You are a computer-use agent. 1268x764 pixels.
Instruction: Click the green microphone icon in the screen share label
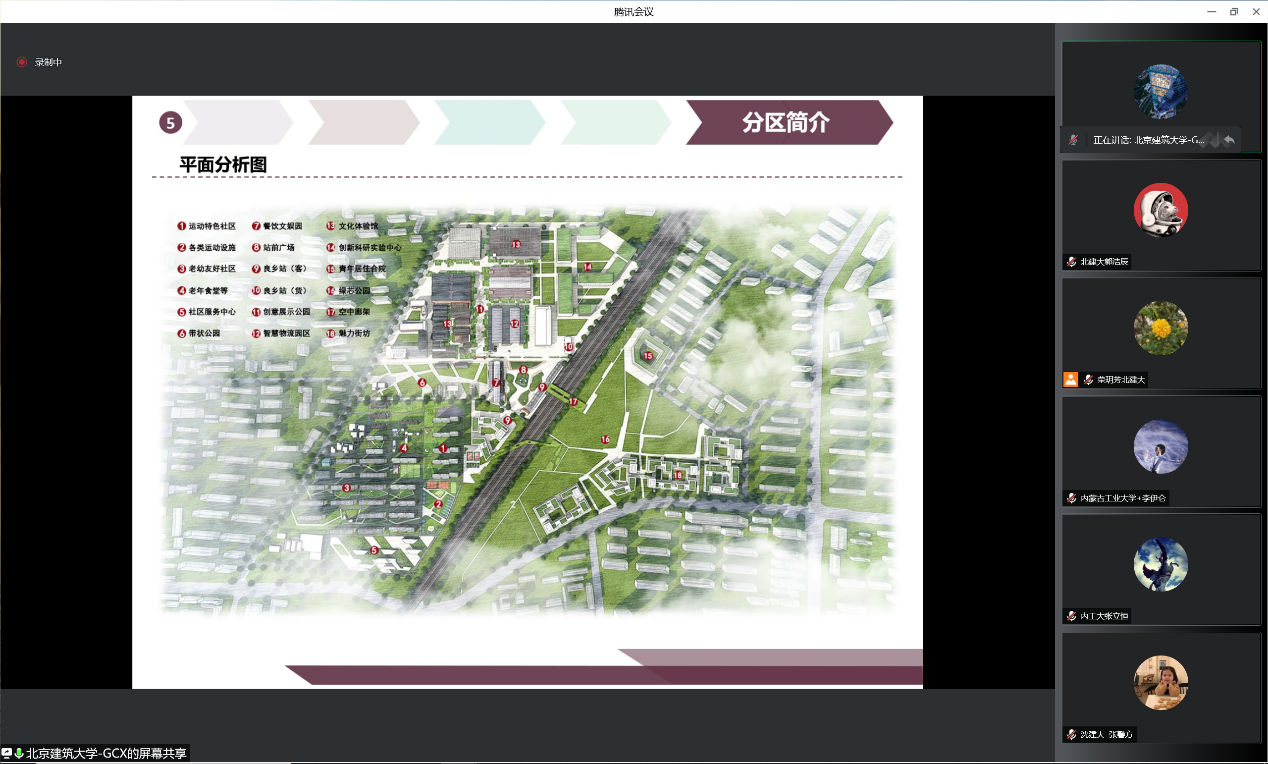click(18, 753)
